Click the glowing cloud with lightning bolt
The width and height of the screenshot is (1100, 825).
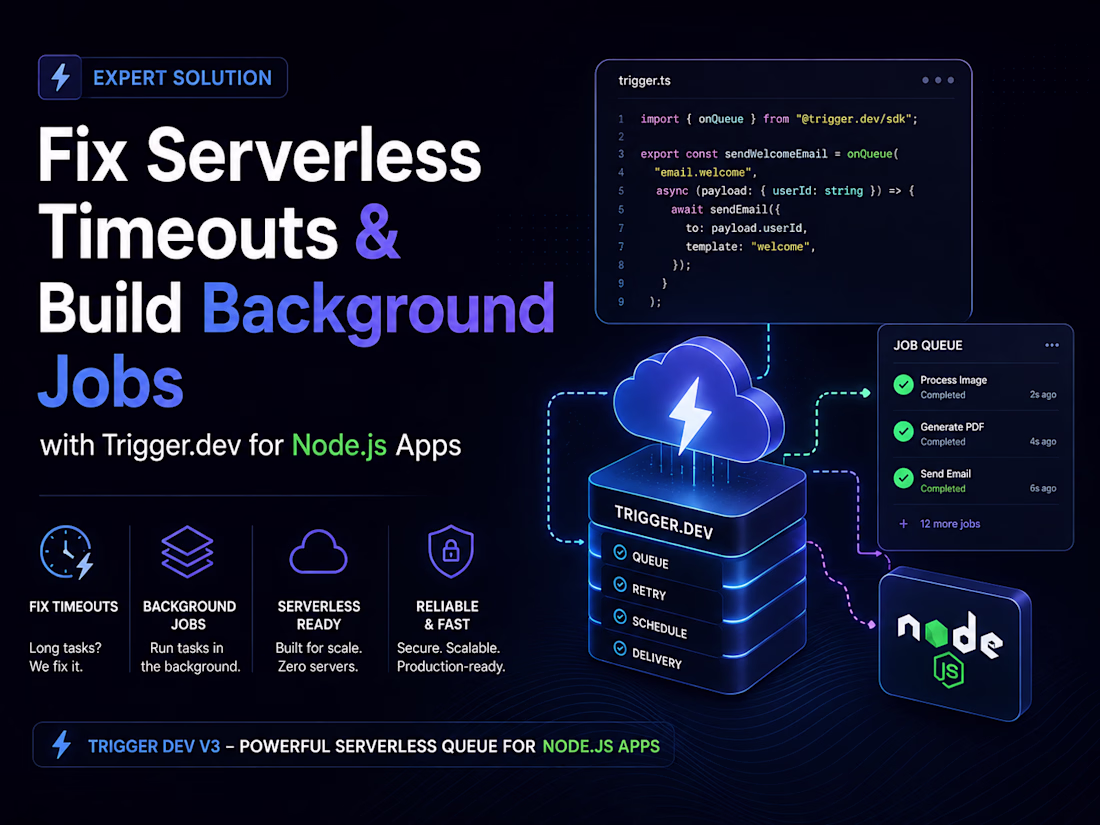(698, 400)
